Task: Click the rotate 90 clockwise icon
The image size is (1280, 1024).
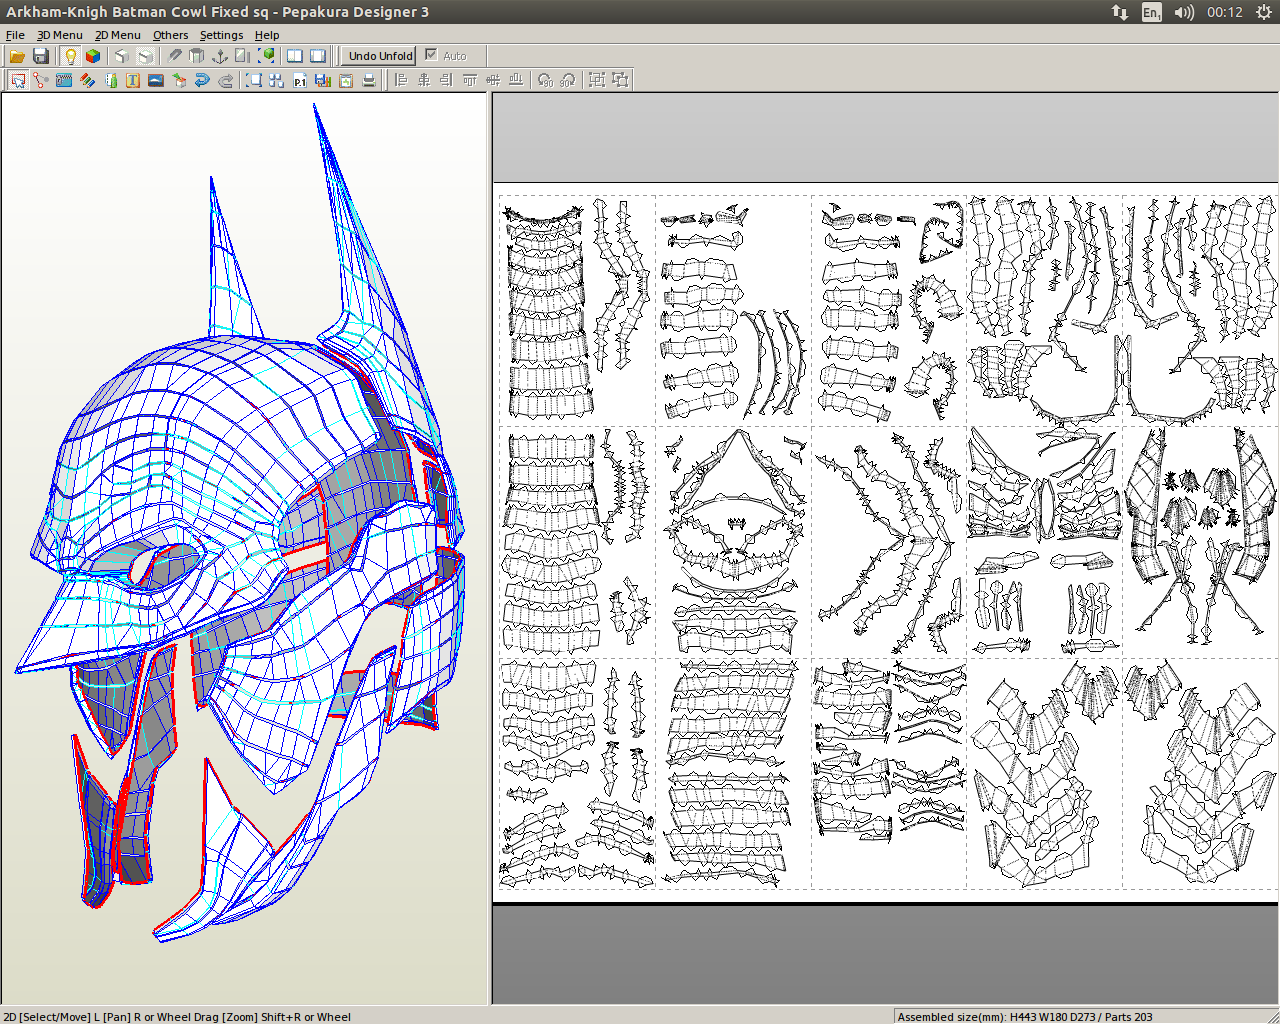Action: click(x=568, y=80)
